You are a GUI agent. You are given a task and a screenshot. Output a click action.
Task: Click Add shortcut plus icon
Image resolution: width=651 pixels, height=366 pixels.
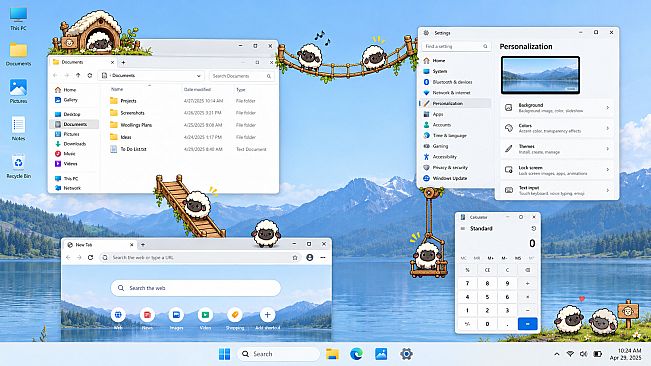[267, 315]
